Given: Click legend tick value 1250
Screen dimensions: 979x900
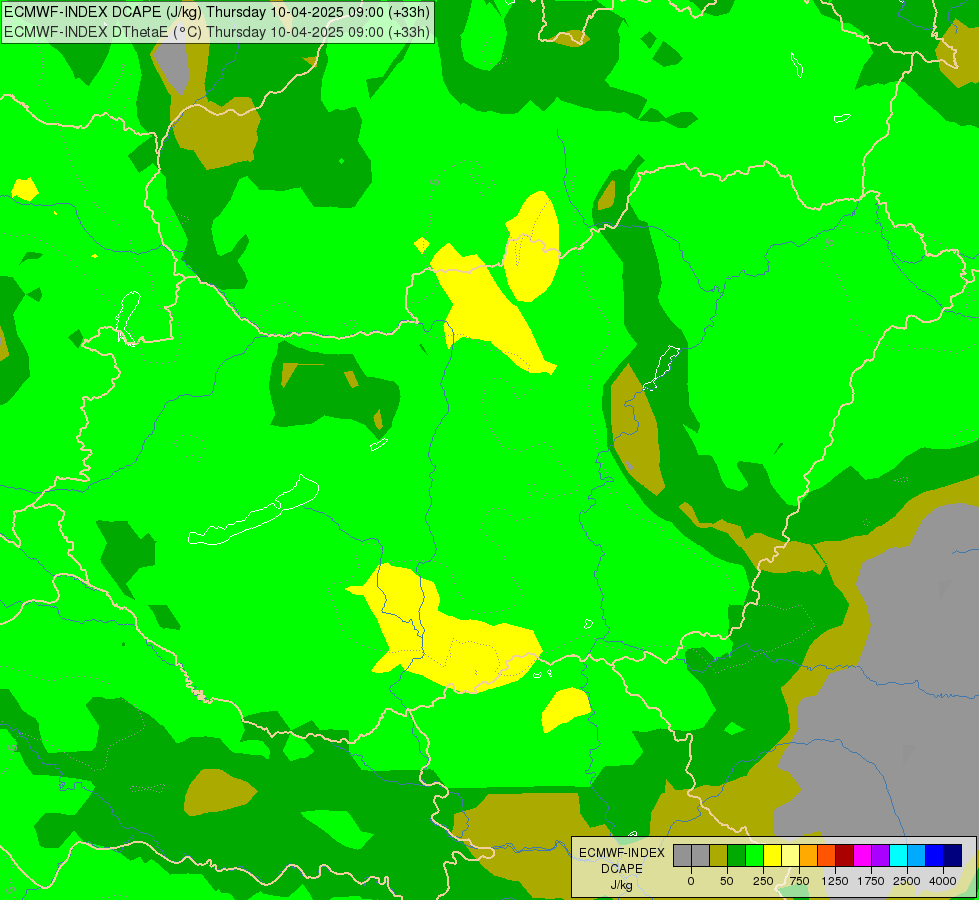Looking at the screenshot, I should (x=835, y=881).
